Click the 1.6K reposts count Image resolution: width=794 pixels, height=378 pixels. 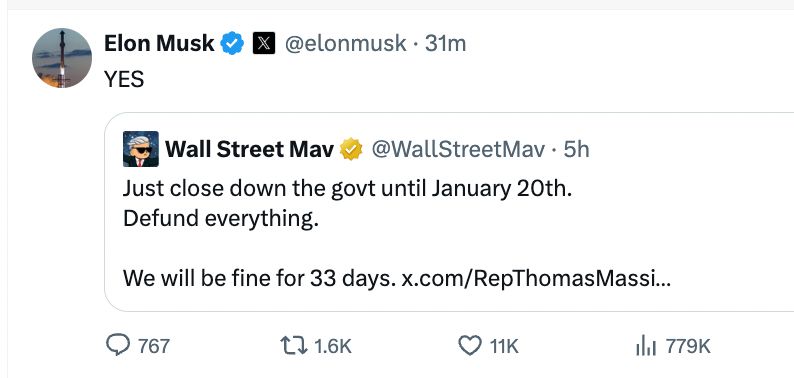(333, 347)
